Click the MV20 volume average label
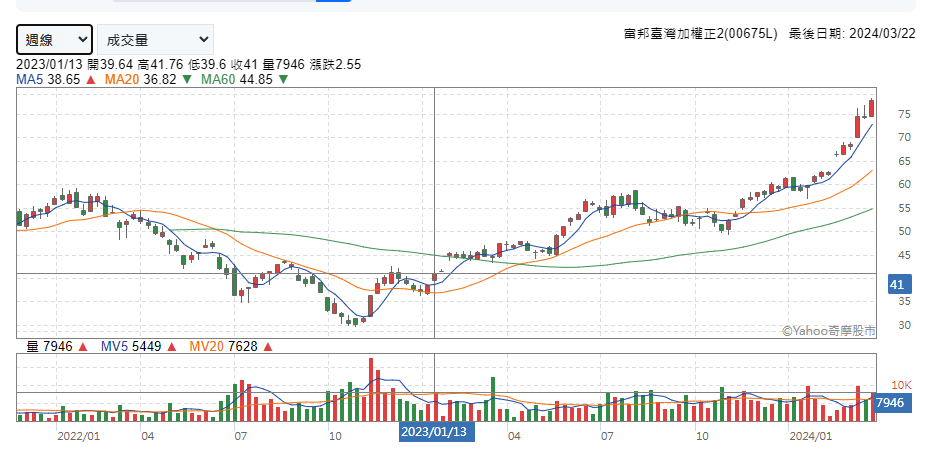Screen dimensions: 939x466 (208, 347)
